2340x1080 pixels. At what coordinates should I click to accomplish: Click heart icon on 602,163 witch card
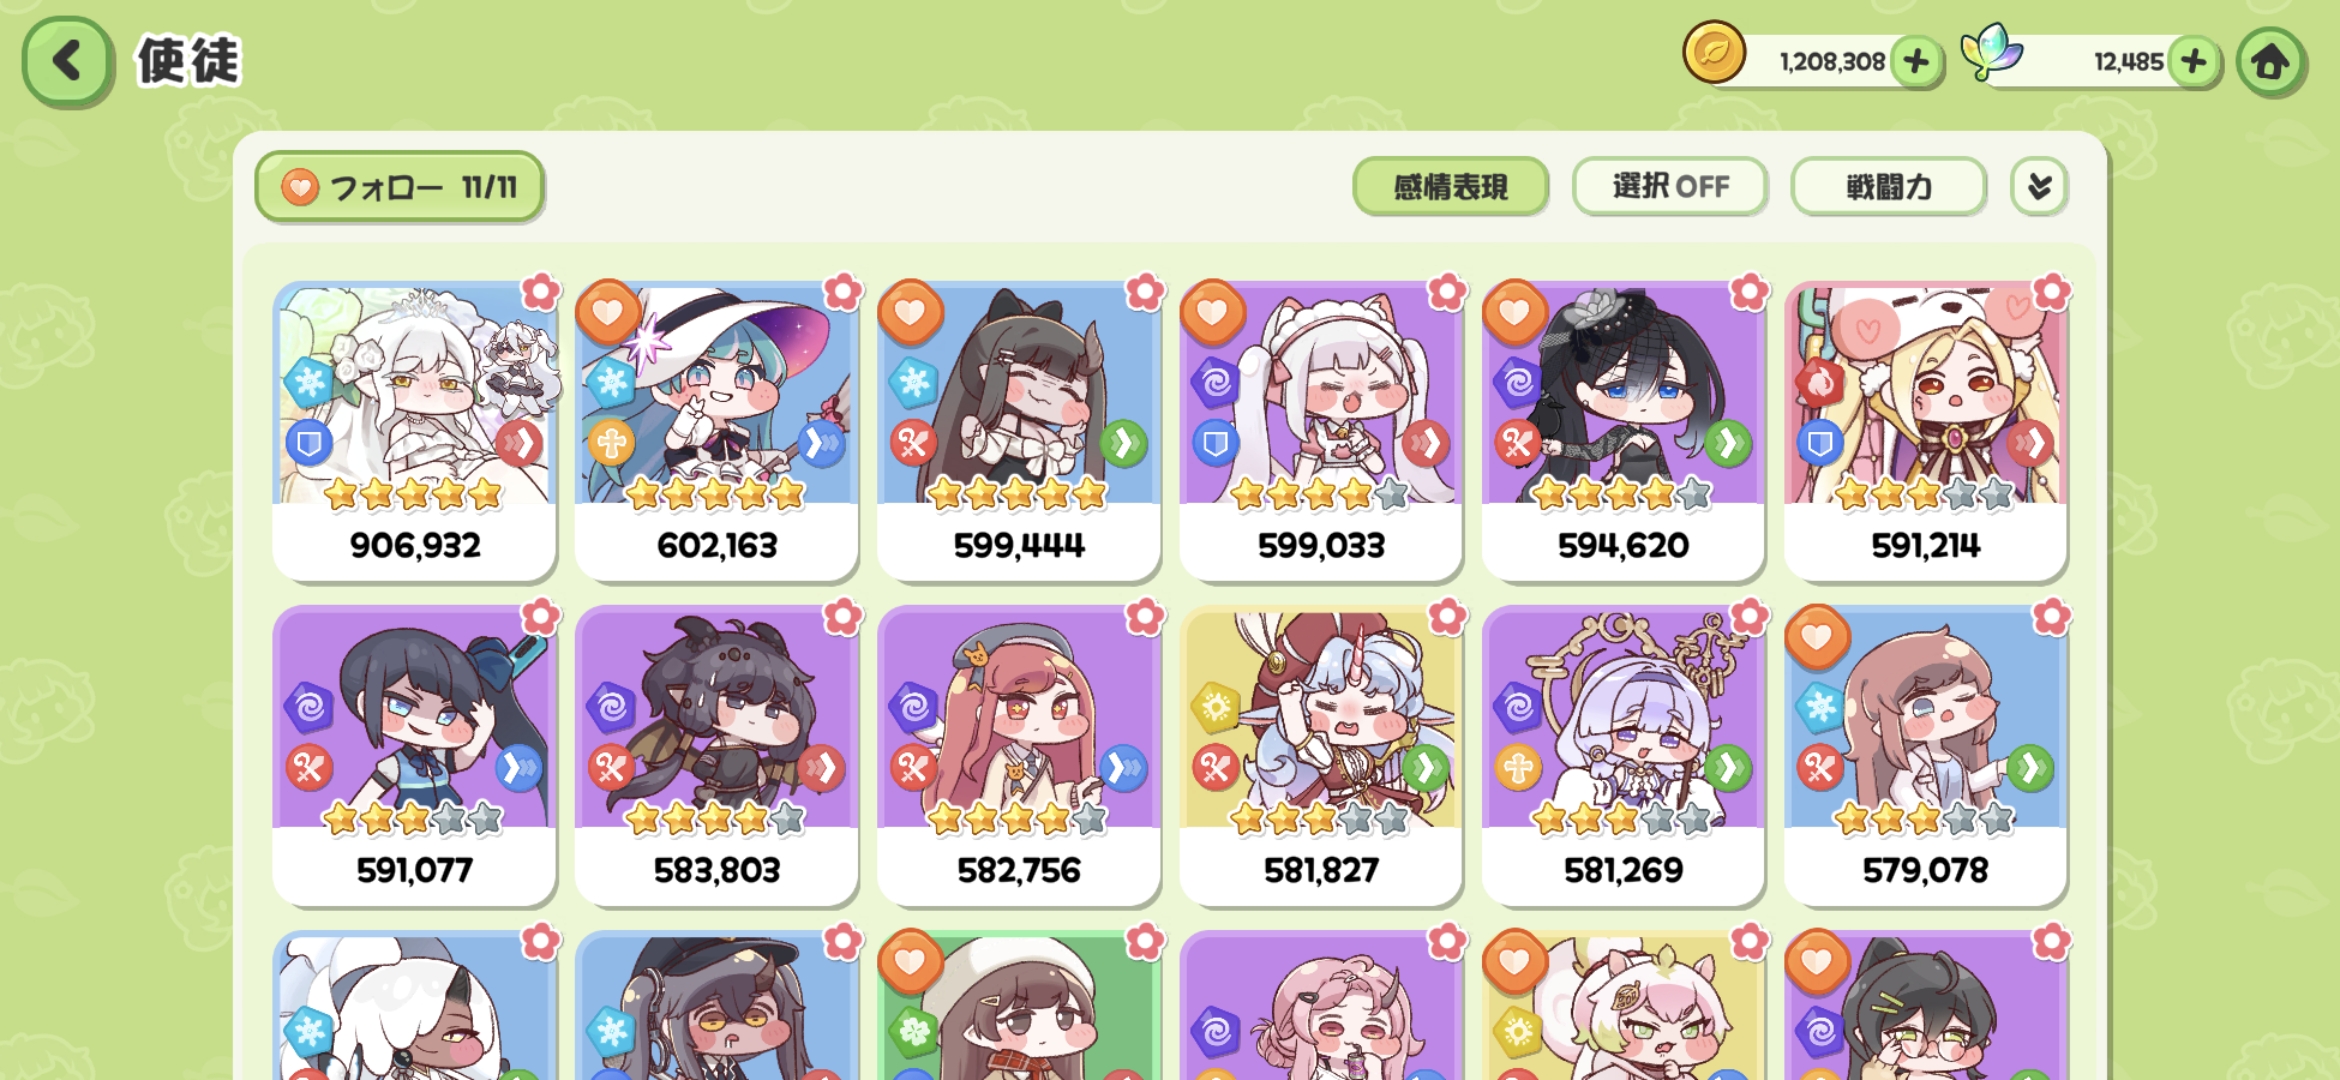pos(608,313)
